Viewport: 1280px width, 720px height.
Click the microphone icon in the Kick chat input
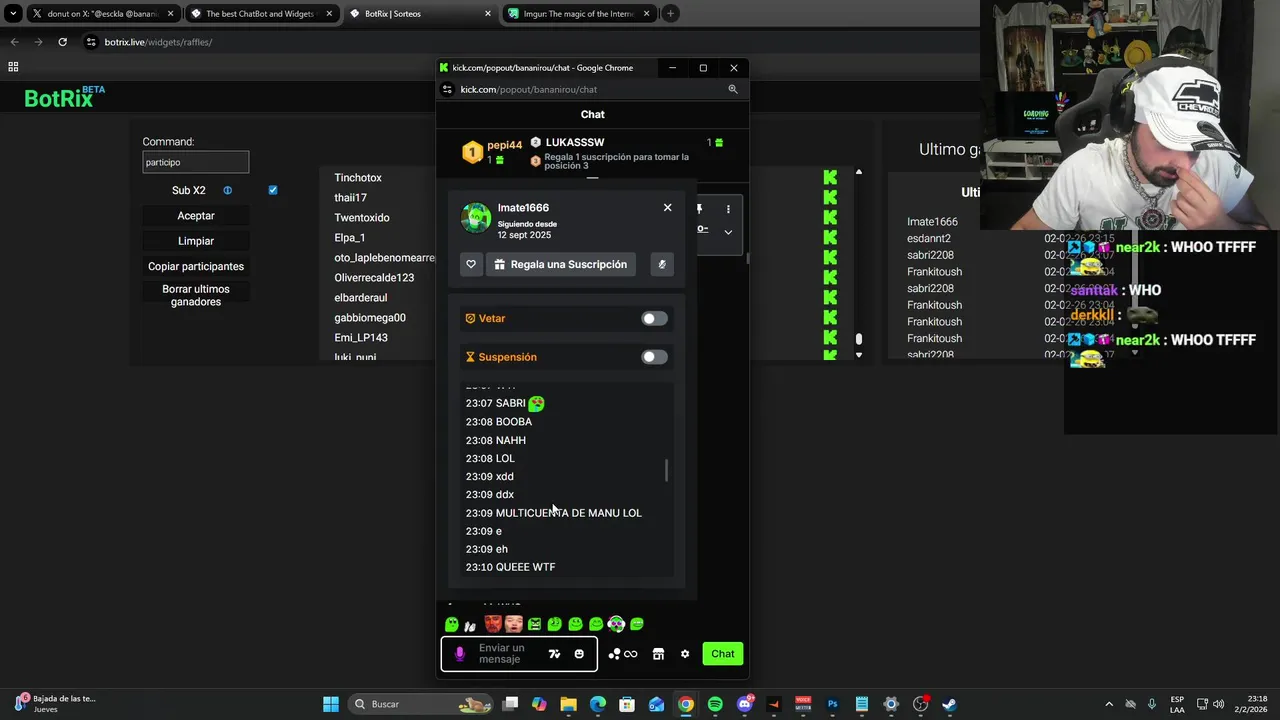pyautogui.click(x=460, y=654)
